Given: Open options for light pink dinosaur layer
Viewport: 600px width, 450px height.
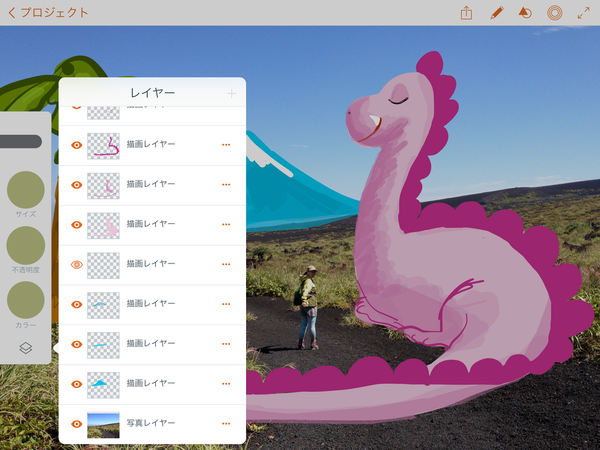Looking at the screenshot, I should (x=226, y=224).
